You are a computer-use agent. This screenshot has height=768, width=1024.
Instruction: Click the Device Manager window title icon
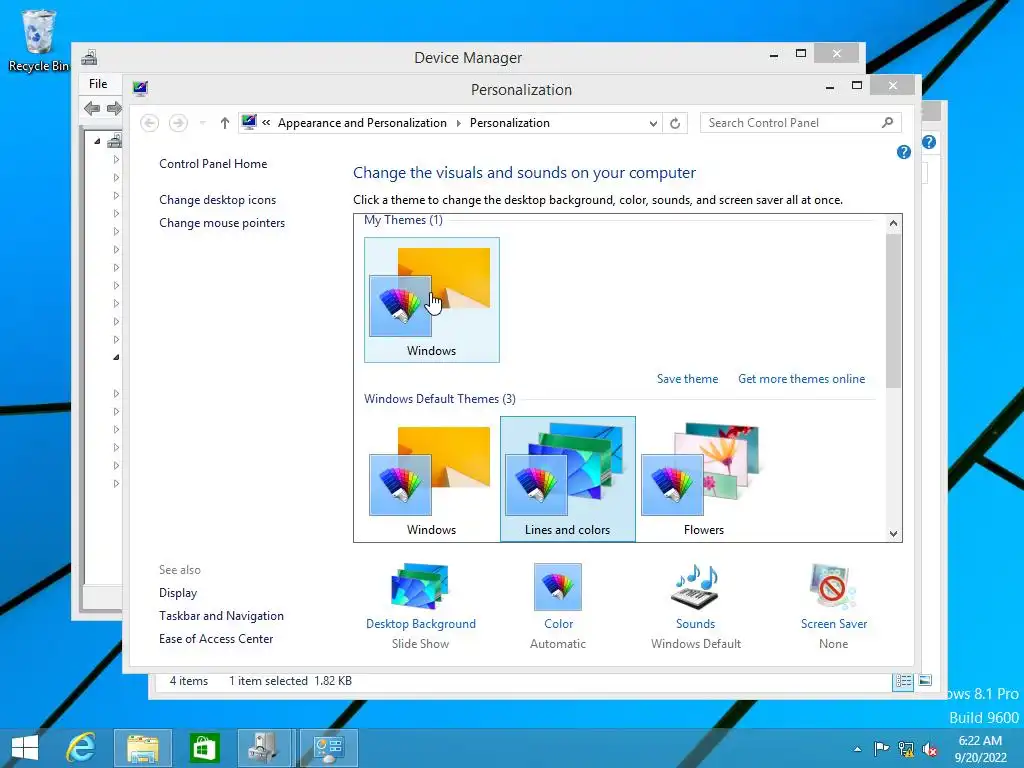pyautogui.click(x=89, y=57)
